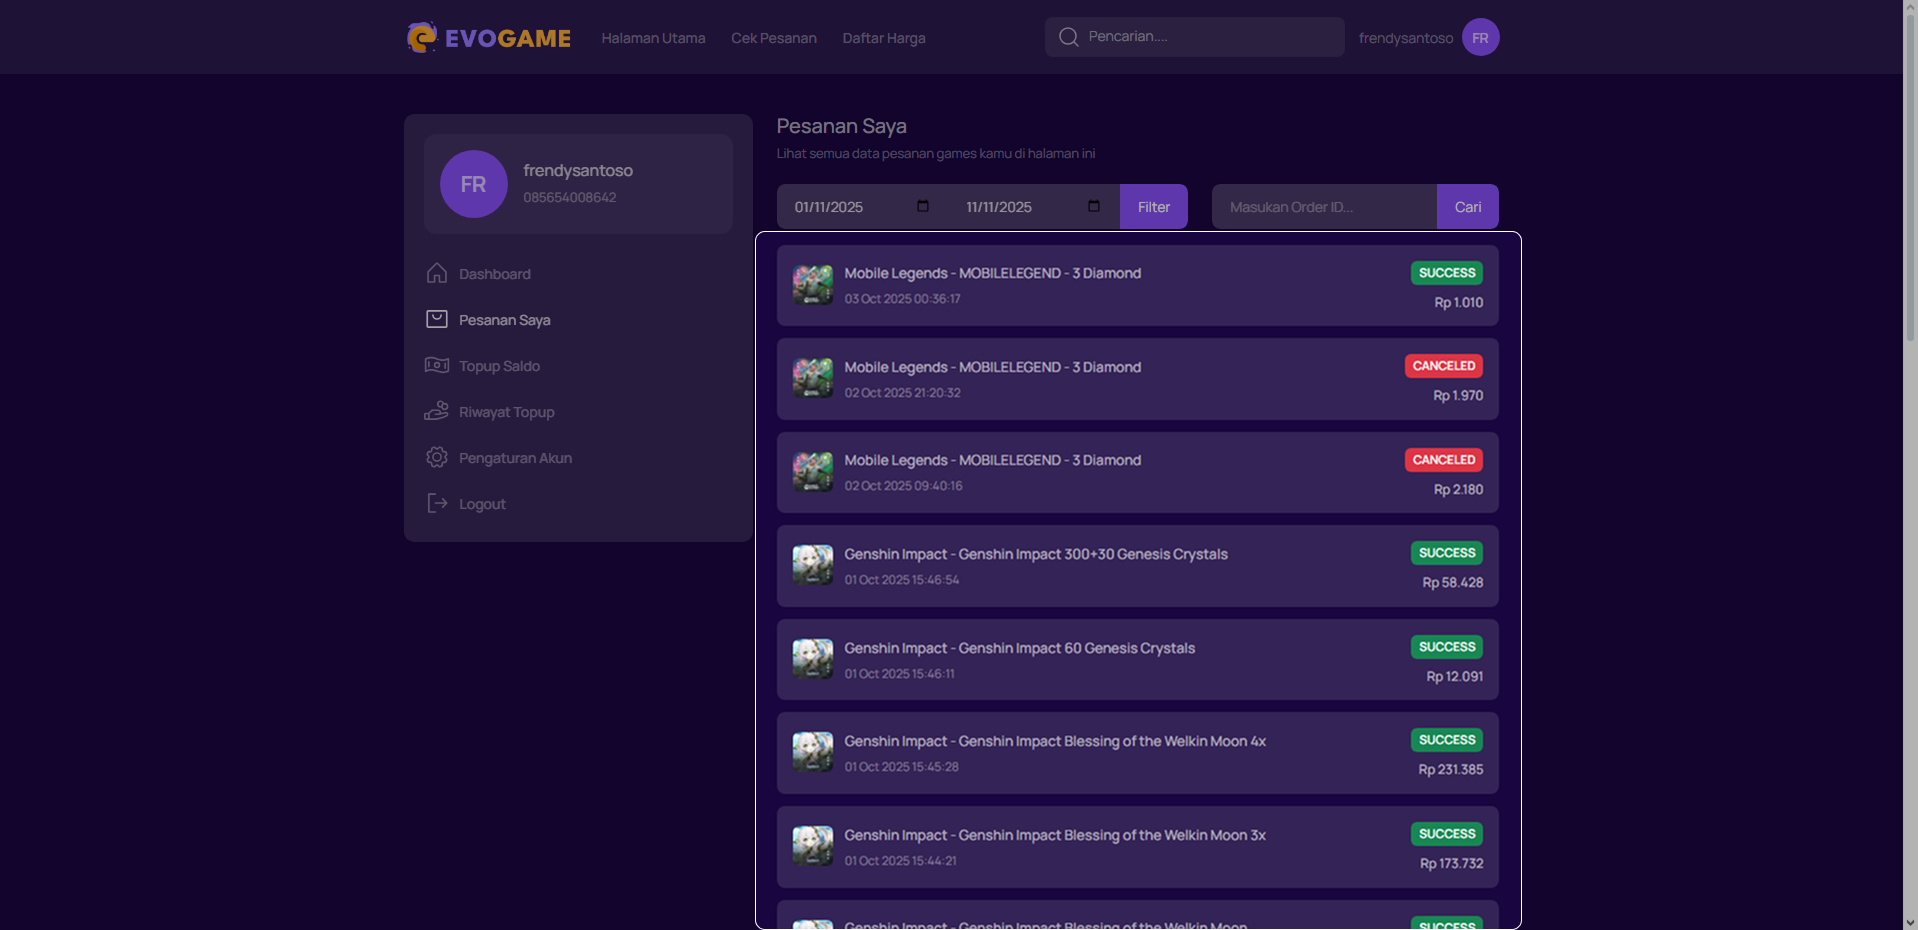Click thumbnail of Welkin Moon 3x order
This screenshot has width=1918, height=930.
[x=812, y=846]
